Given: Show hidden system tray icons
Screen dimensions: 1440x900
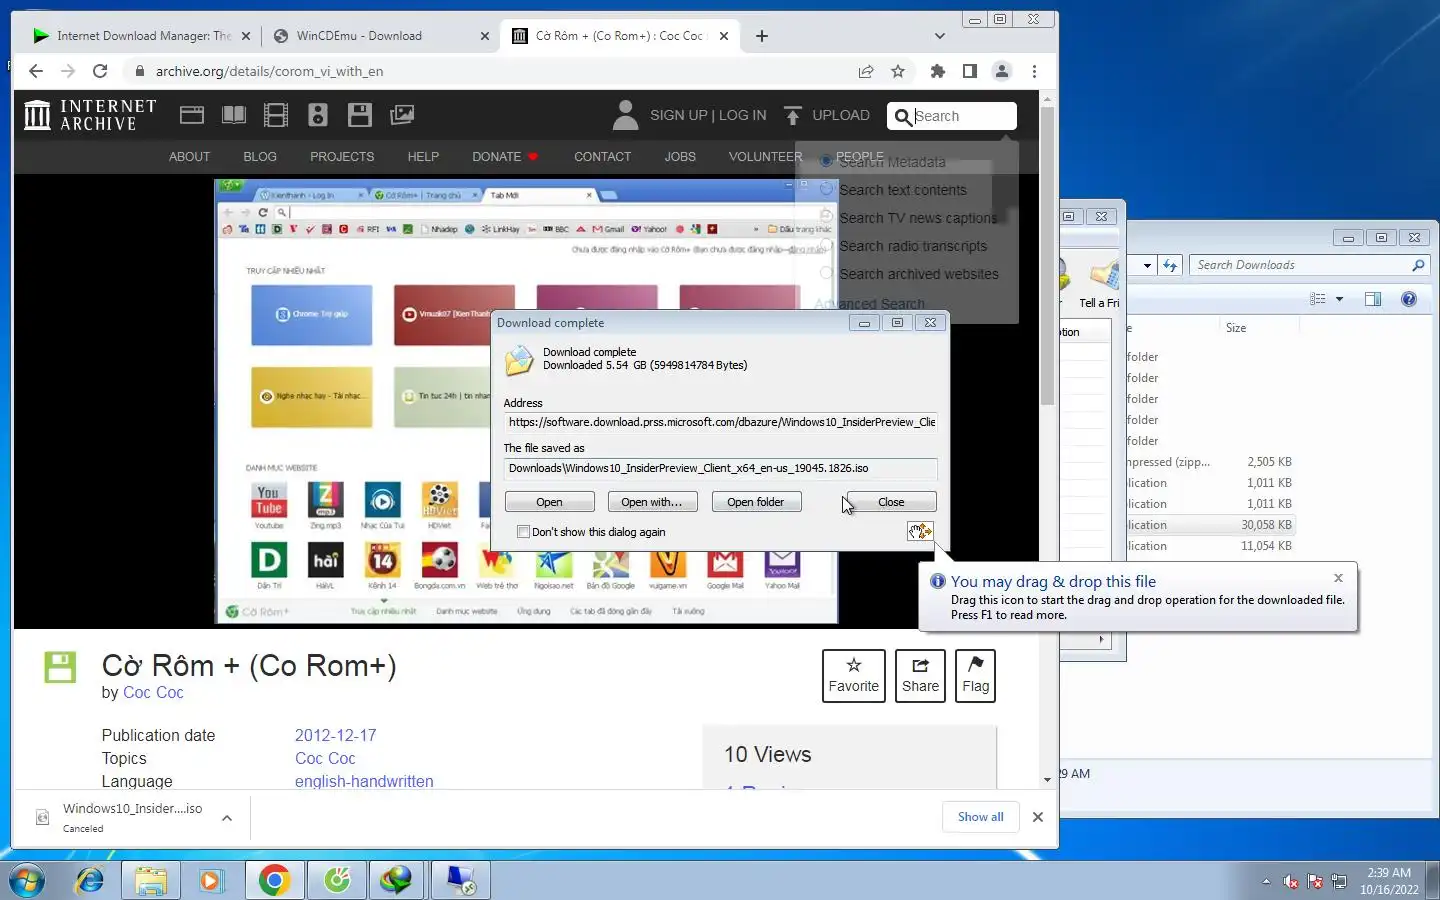Looking at the screenshot, I should (1266, 882).
